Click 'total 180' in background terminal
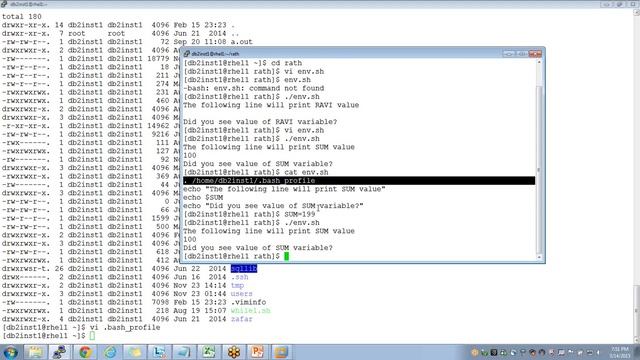 click(x=22, y=17)
